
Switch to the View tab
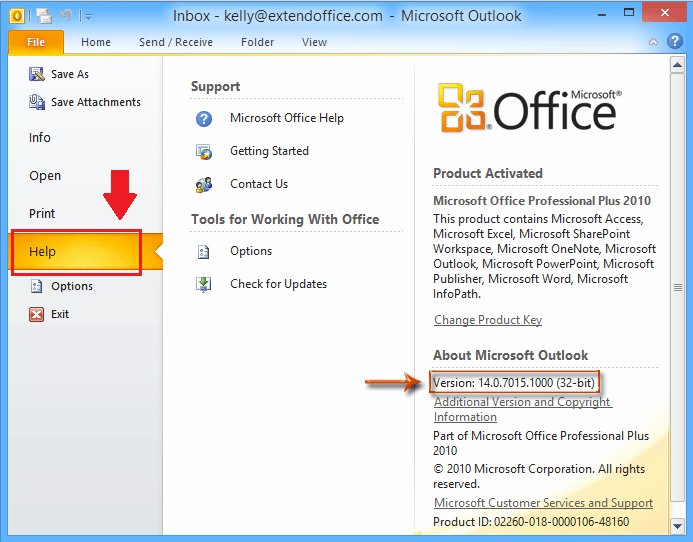tap(314, 42)
